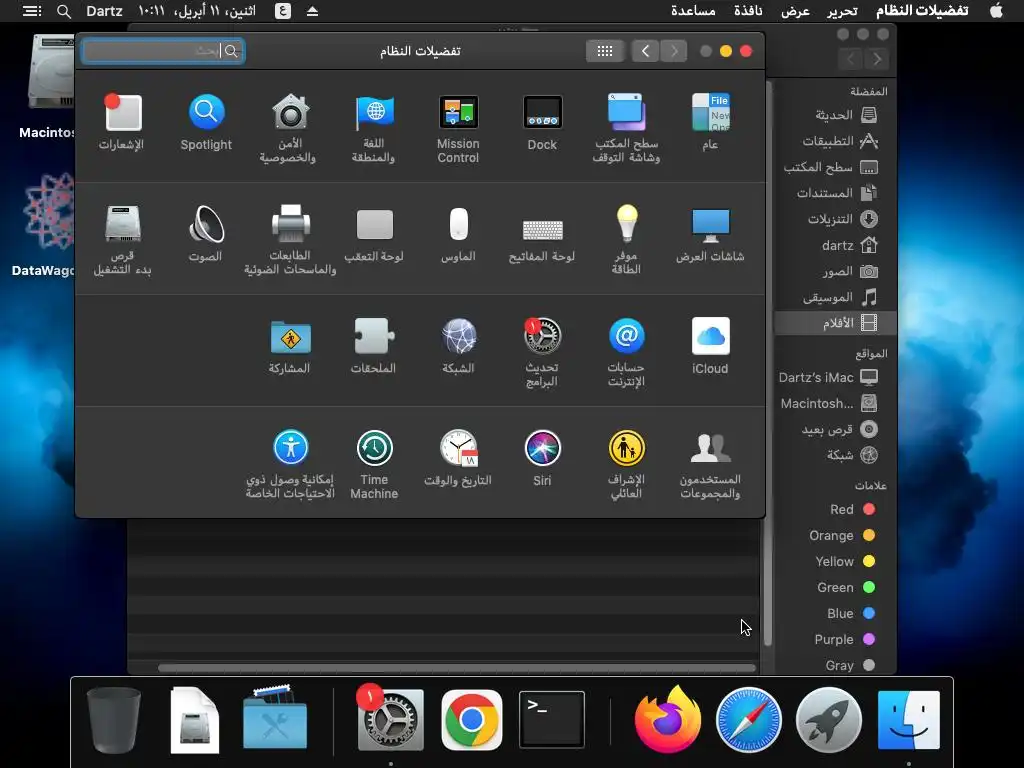
Task: Open Extensions (الملحقات) preferences
Action: 374,347
